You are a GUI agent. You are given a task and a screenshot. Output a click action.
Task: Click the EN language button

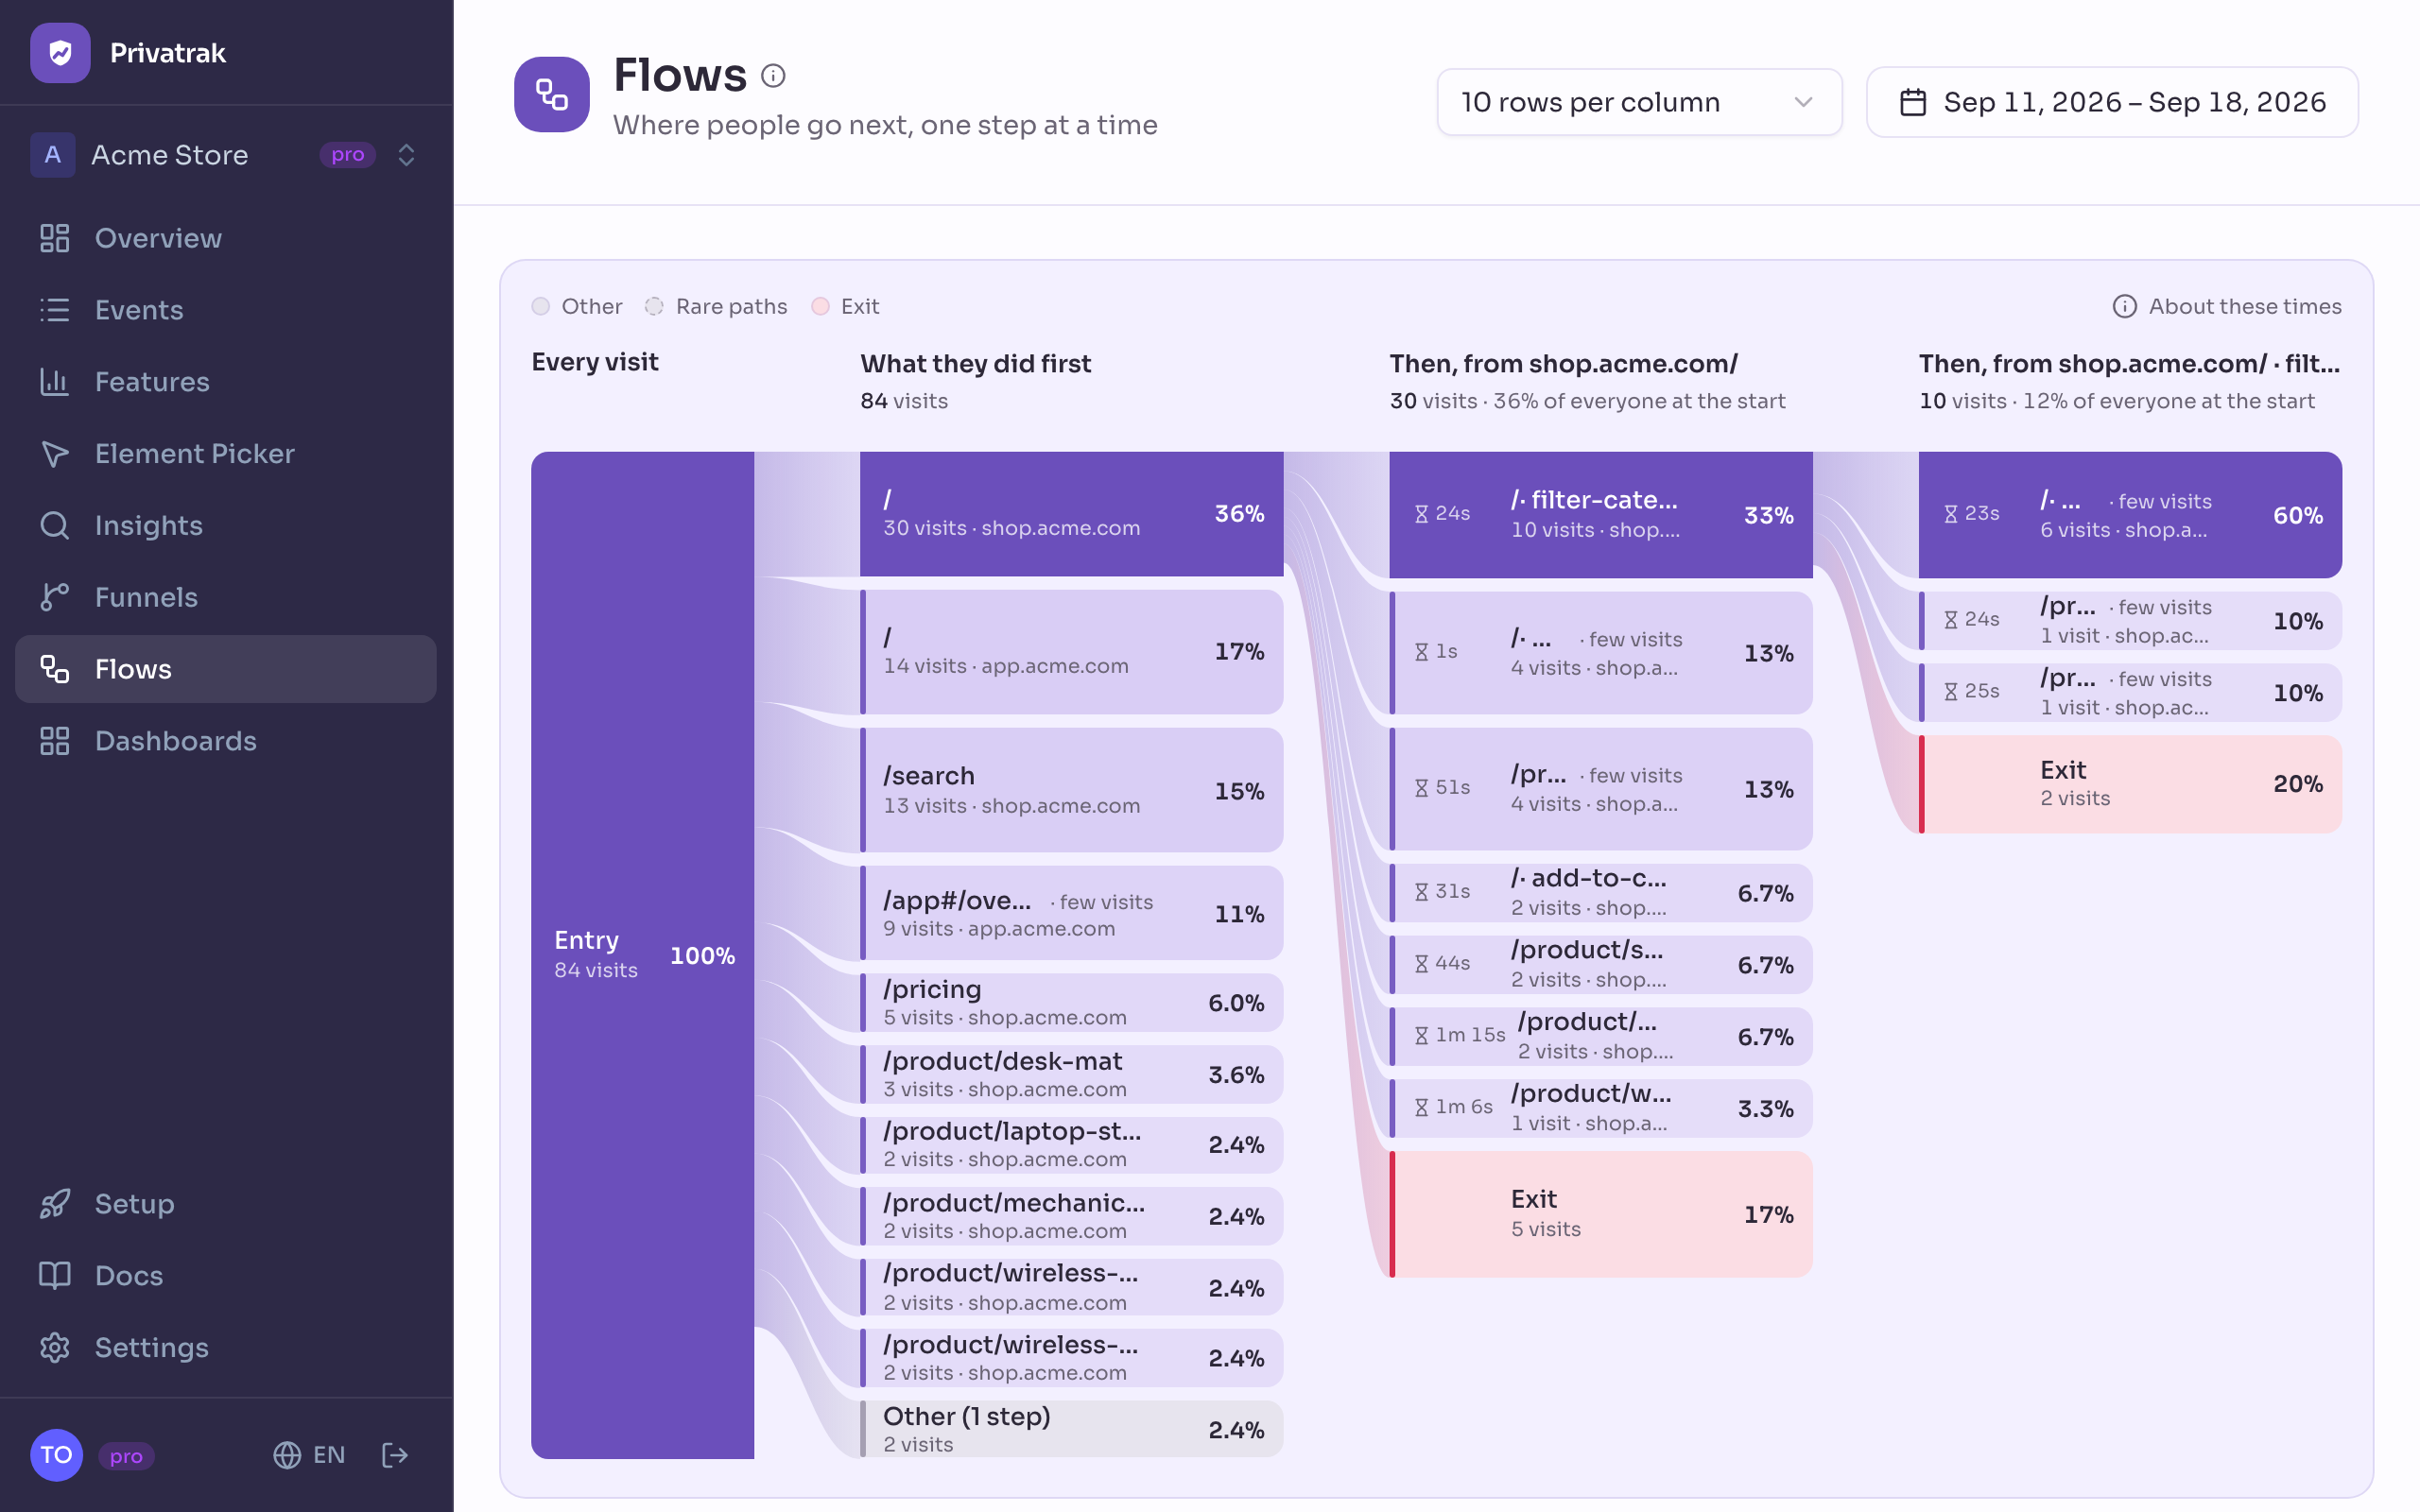309,1455
